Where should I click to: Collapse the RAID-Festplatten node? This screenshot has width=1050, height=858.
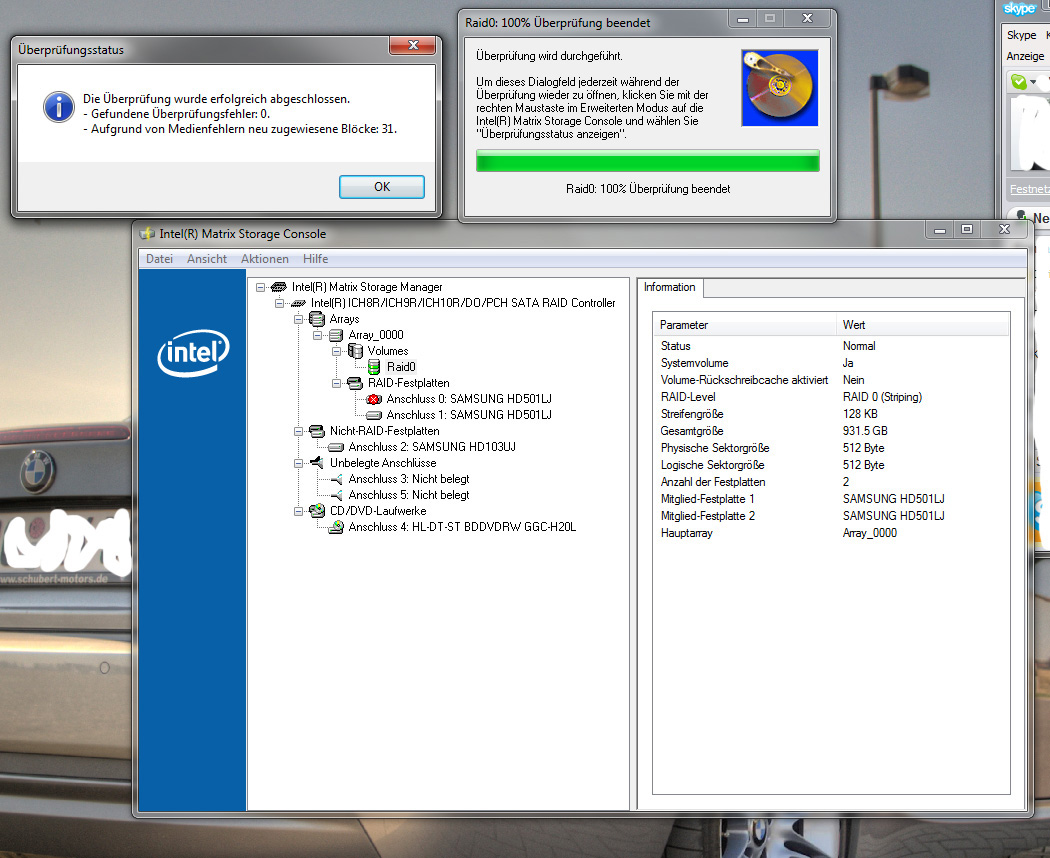[x=336, y=383]
